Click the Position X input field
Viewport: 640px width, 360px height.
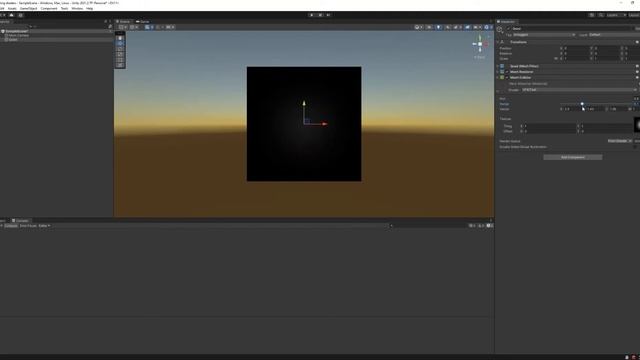tap(576, 48)
